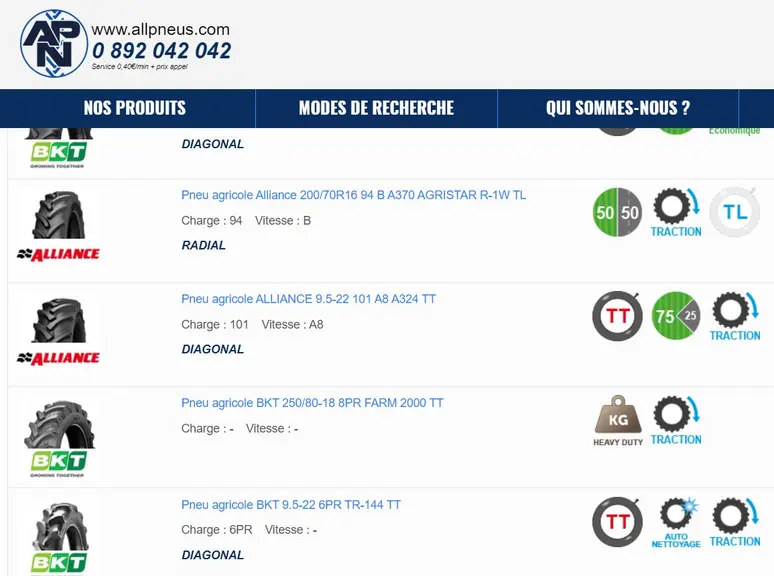Image resolution: width=774 pixels, height=576 pixels.
Task: Open Alliance 200/70R16 A370 AGRISTAR tire link
Action: coord(353,195)
